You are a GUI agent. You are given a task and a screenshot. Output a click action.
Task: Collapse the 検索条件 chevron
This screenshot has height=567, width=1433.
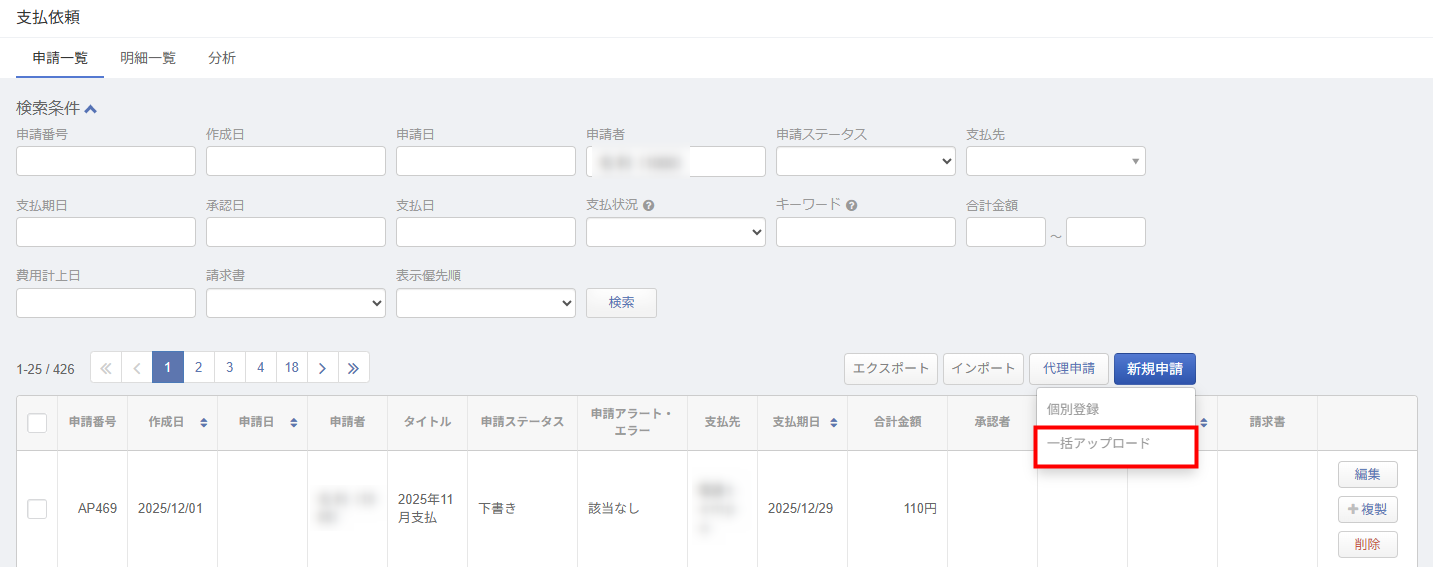click(91, 109)
